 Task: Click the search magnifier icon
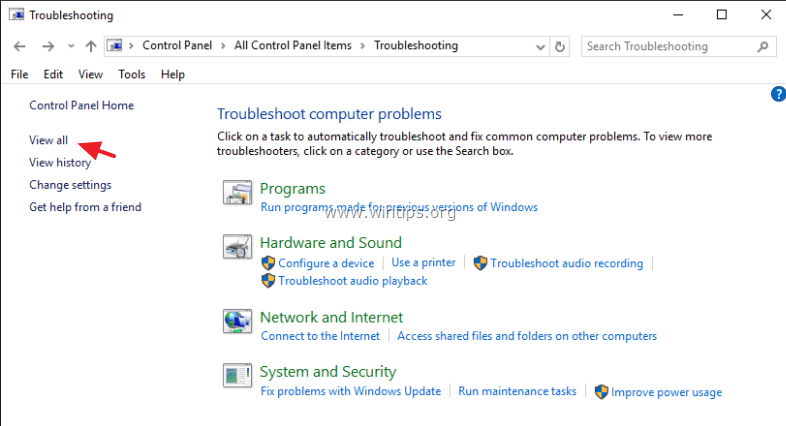763,47
